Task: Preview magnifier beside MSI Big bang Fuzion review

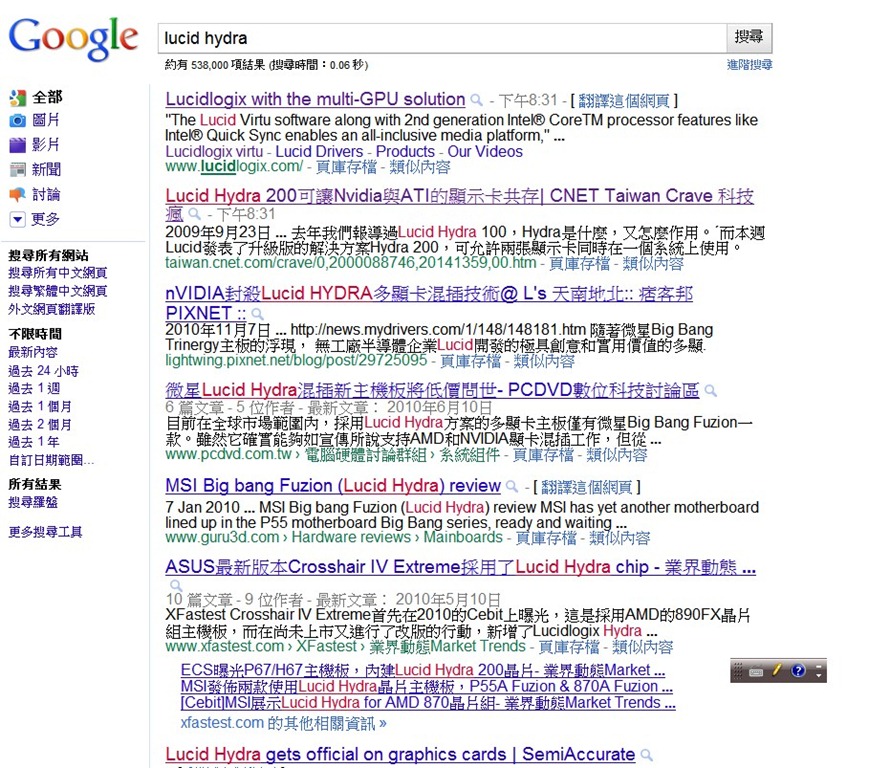Action: pyautogui.click(x=512, y=487)
